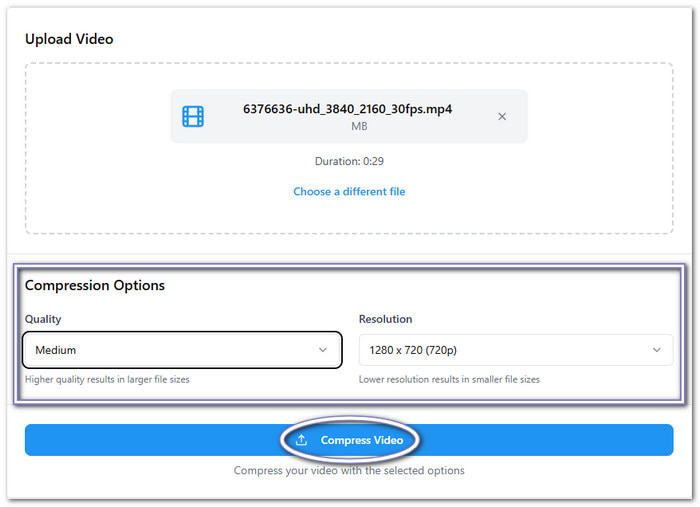Click the Compression Options heading

pyautogui.click(x=95, y=285)
